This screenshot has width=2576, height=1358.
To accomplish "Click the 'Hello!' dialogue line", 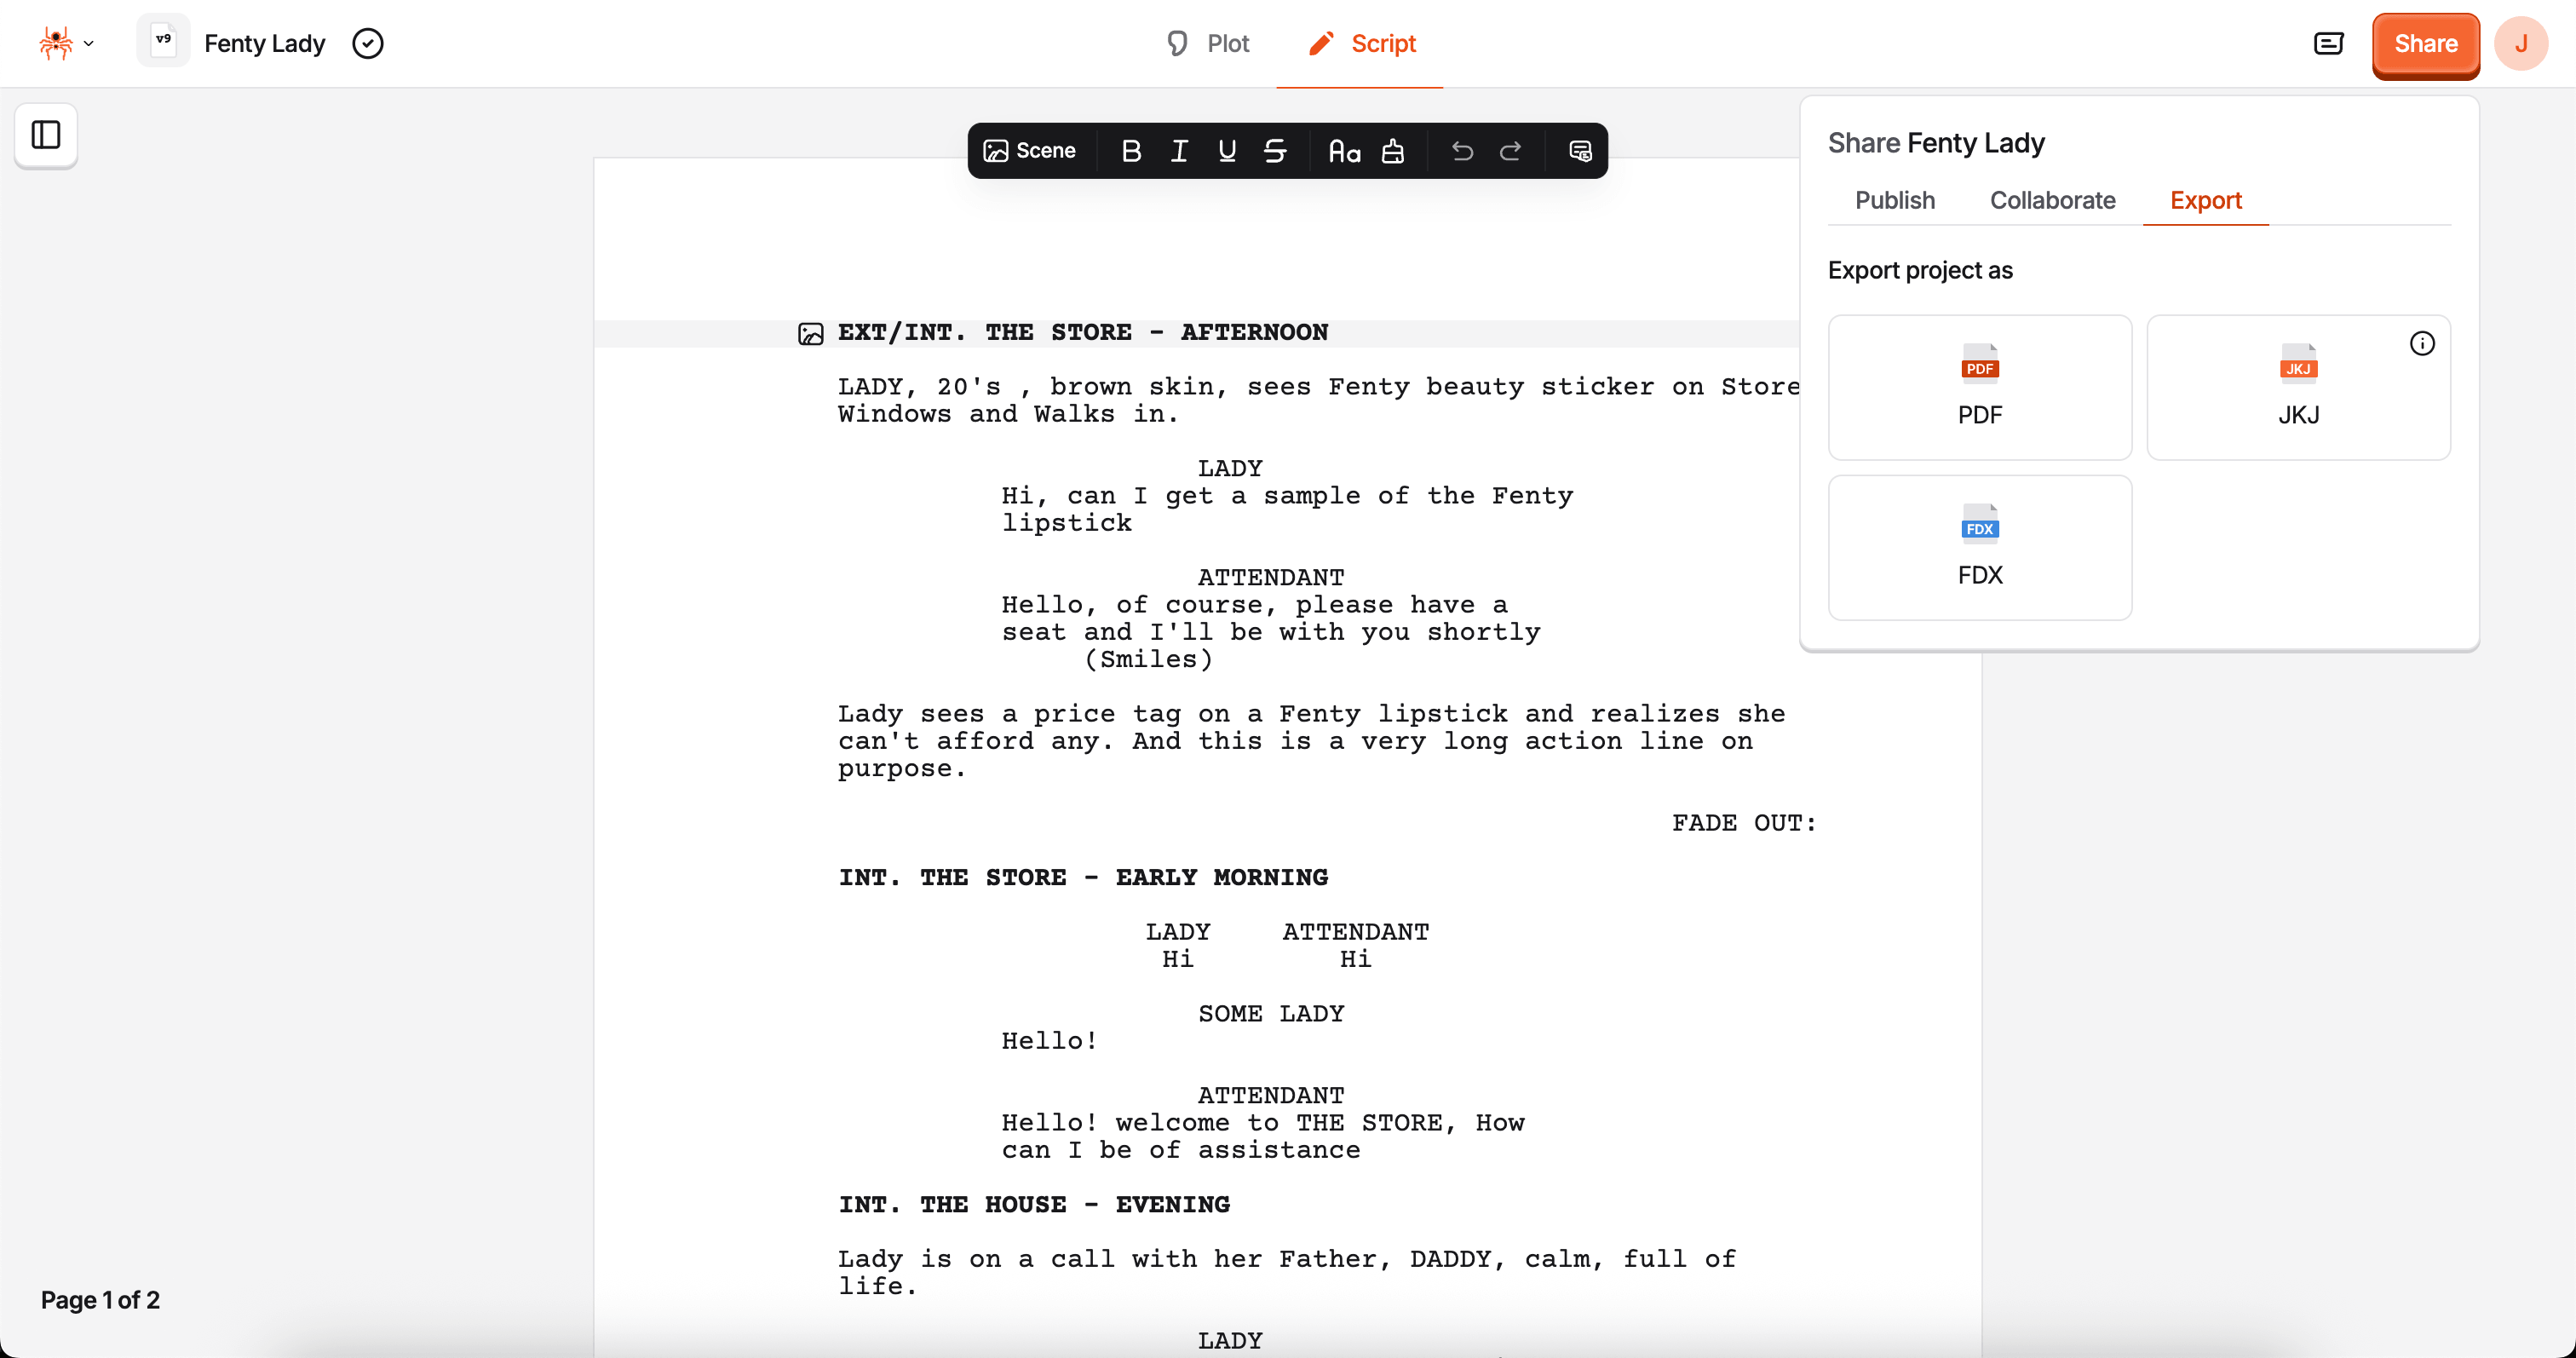I will [x=1049, y=1041].
